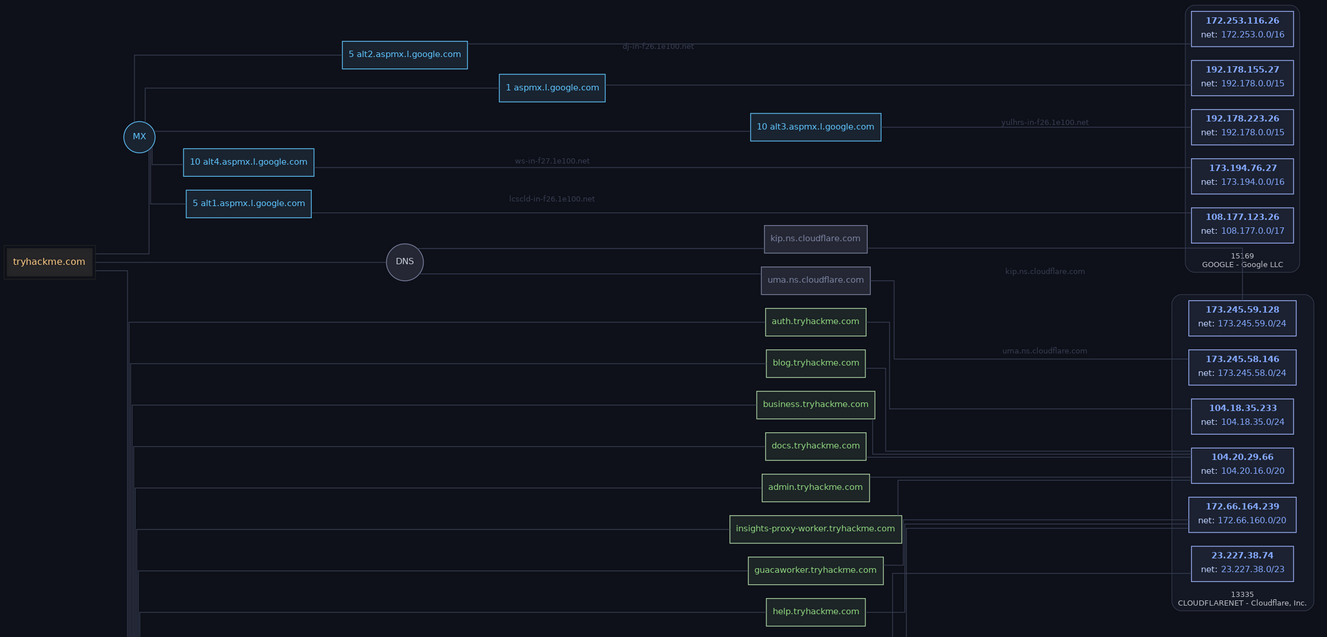This screenshot has width=1327, height=637.
Task: Select 5 alt2.aspmx.l.google.com node
Action: pos(405,55)
